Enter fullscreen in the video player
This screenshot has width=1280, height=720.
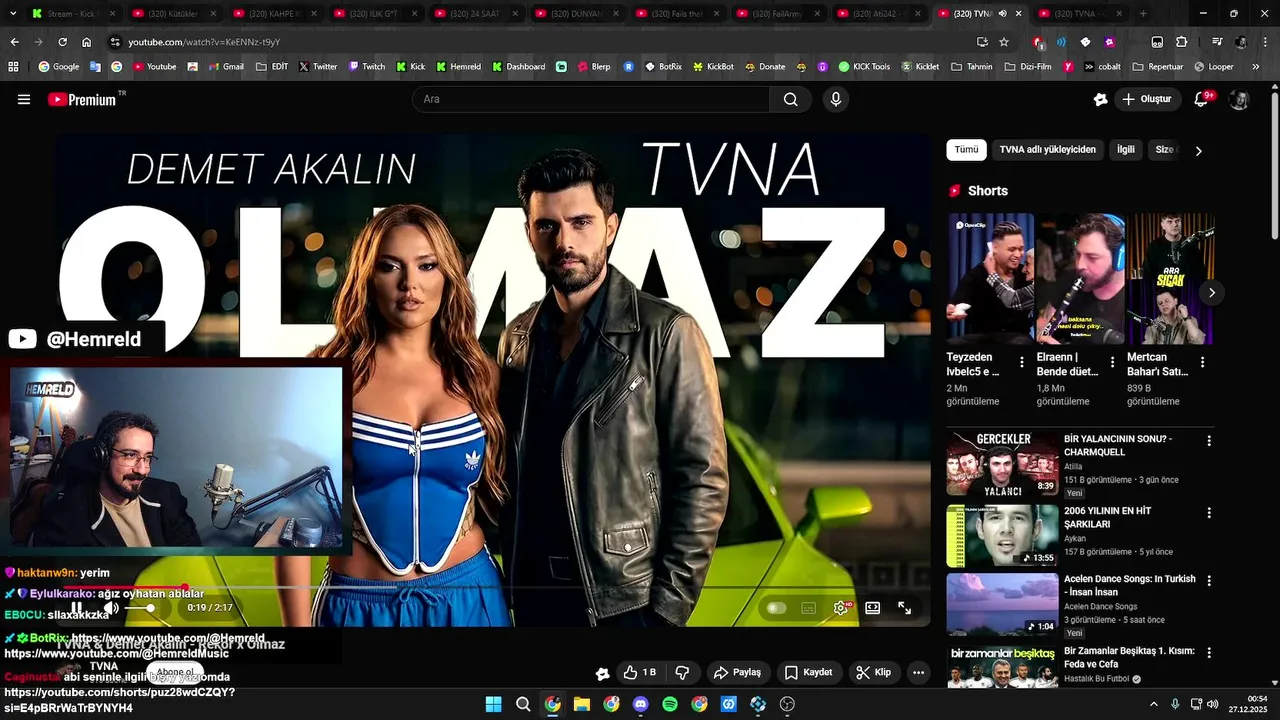(x=905, y=608)
